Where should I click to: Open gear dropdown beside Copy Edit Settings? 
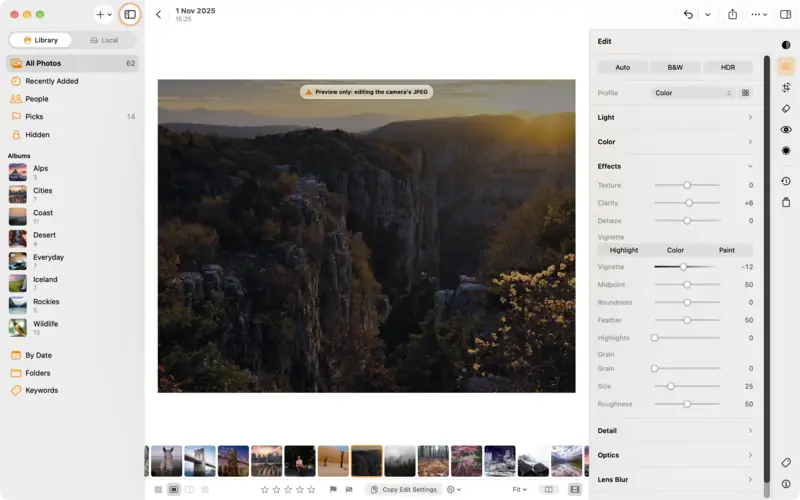(454, 490)
